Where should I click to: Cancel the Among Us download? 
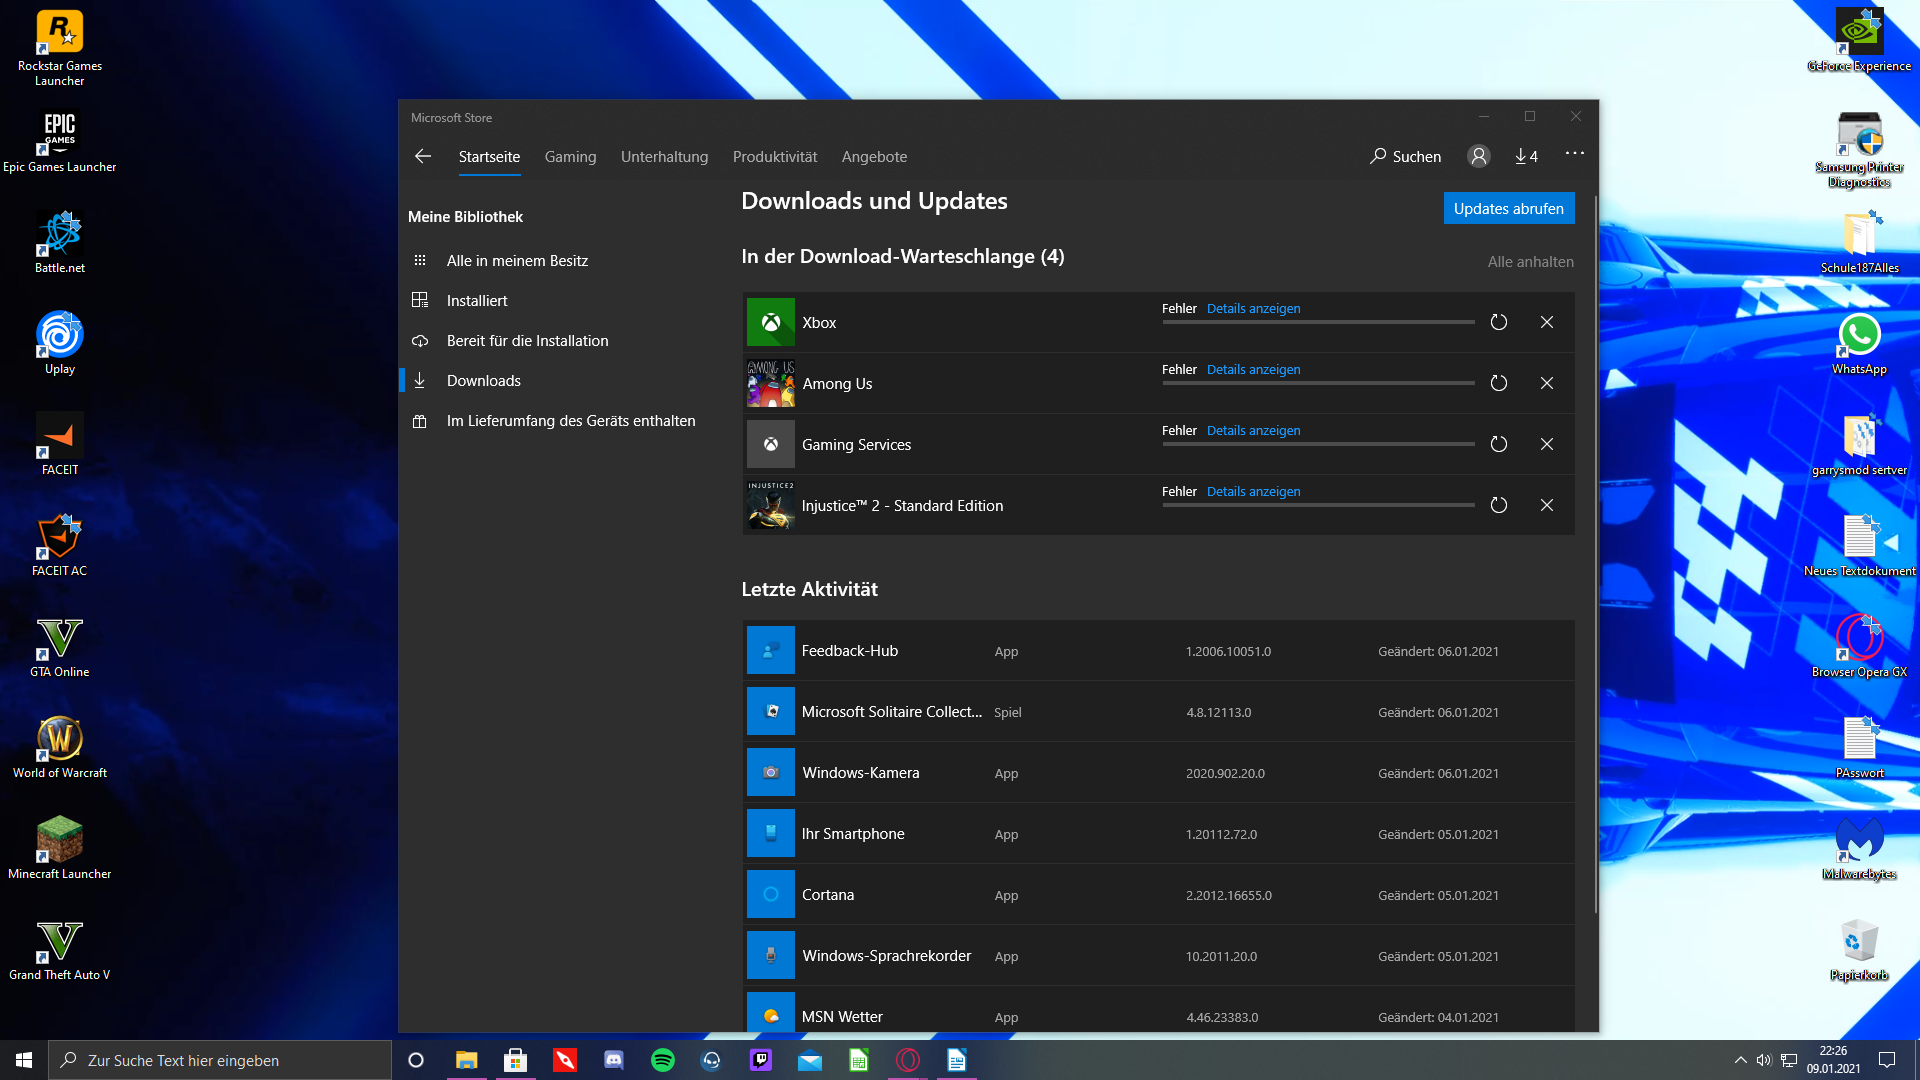point(1546,383)
